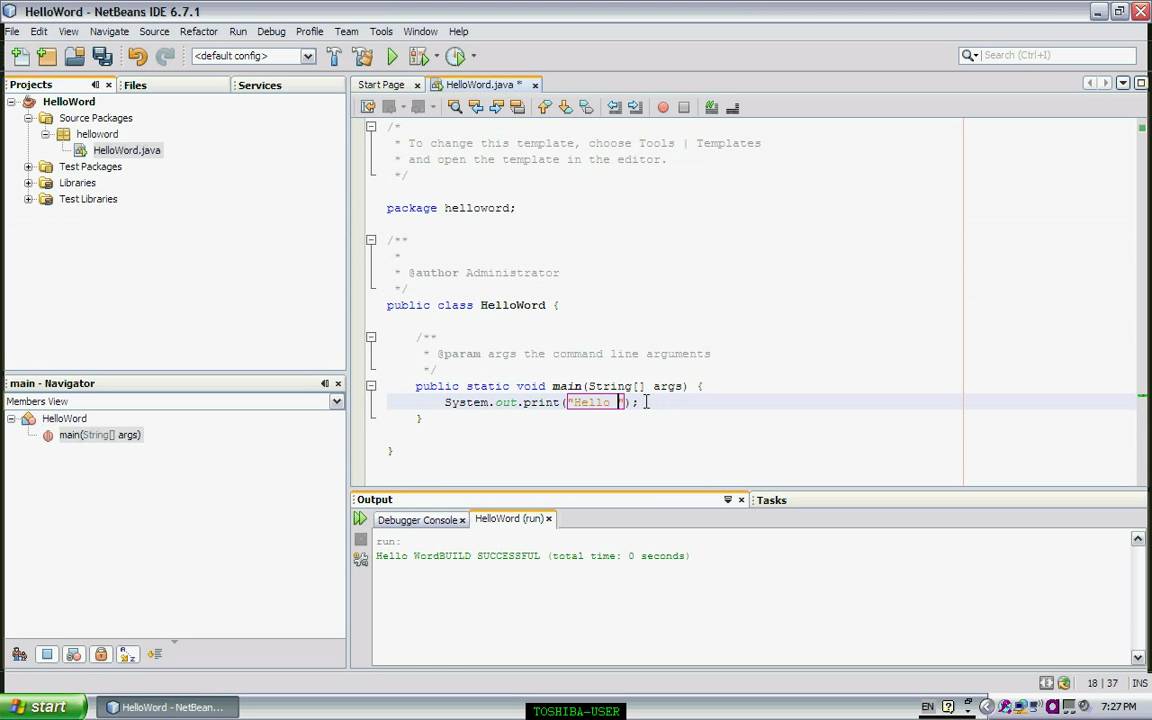
Task: Select main(String[] args) in Navigator
Action: pyautogui.click(x=100, y=435)
